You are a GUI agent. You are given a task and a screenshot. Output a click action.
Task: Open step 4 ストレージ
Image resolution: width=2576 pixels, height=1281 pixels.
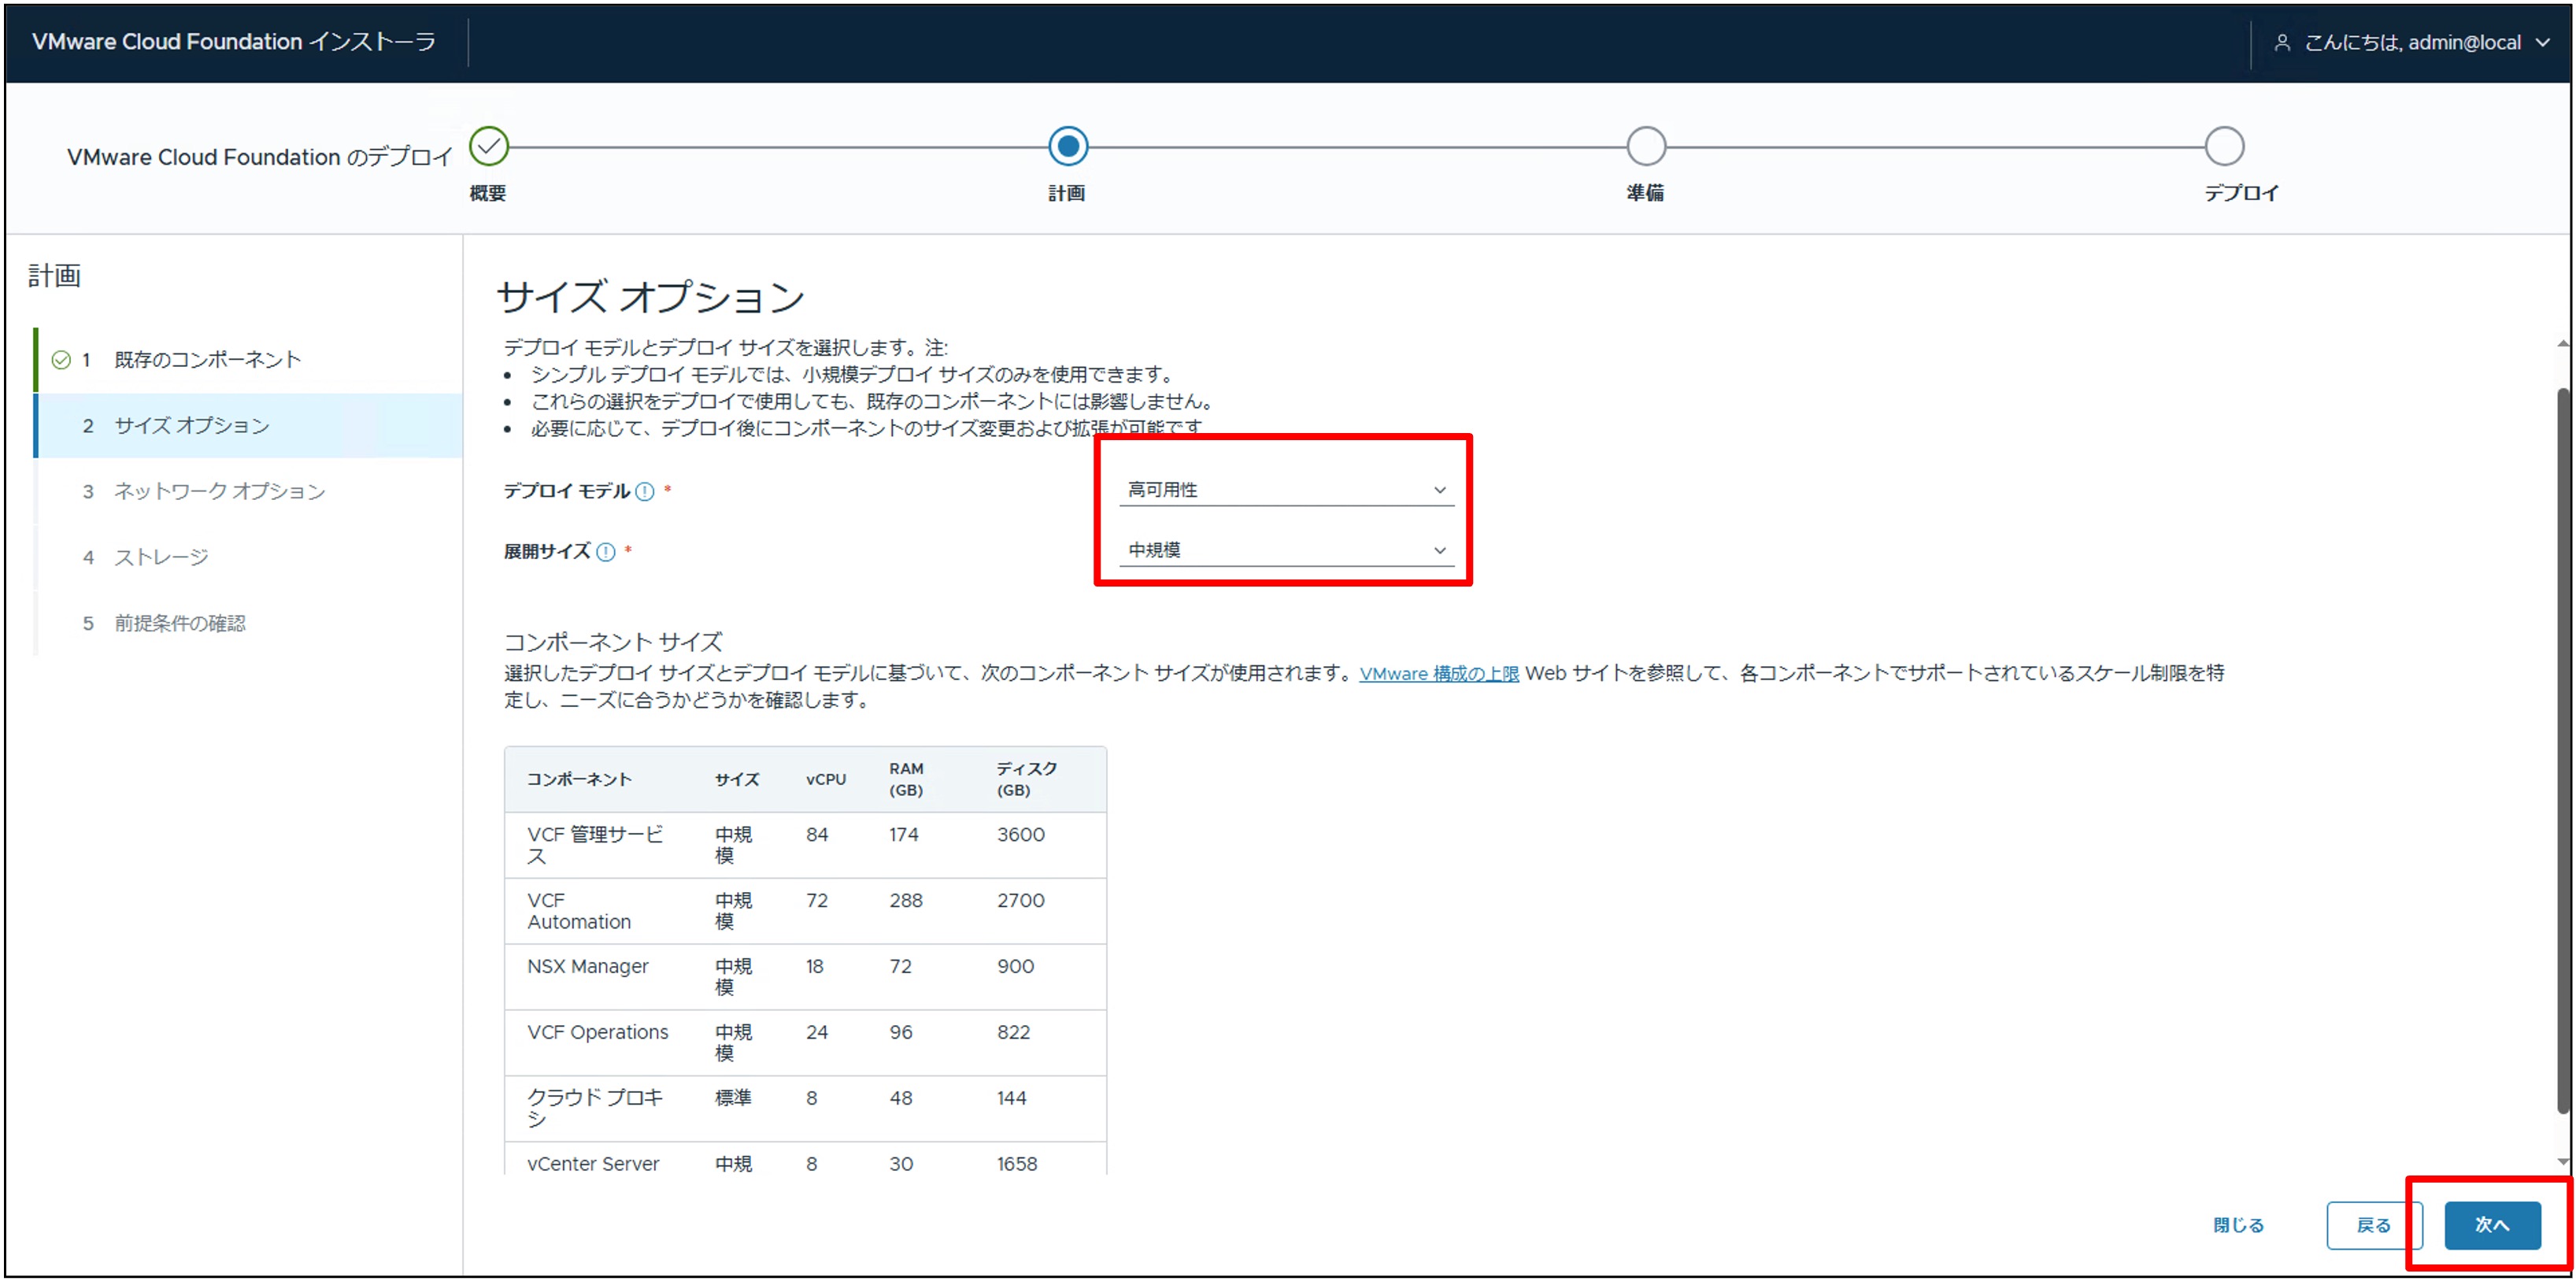pos(249,557)
